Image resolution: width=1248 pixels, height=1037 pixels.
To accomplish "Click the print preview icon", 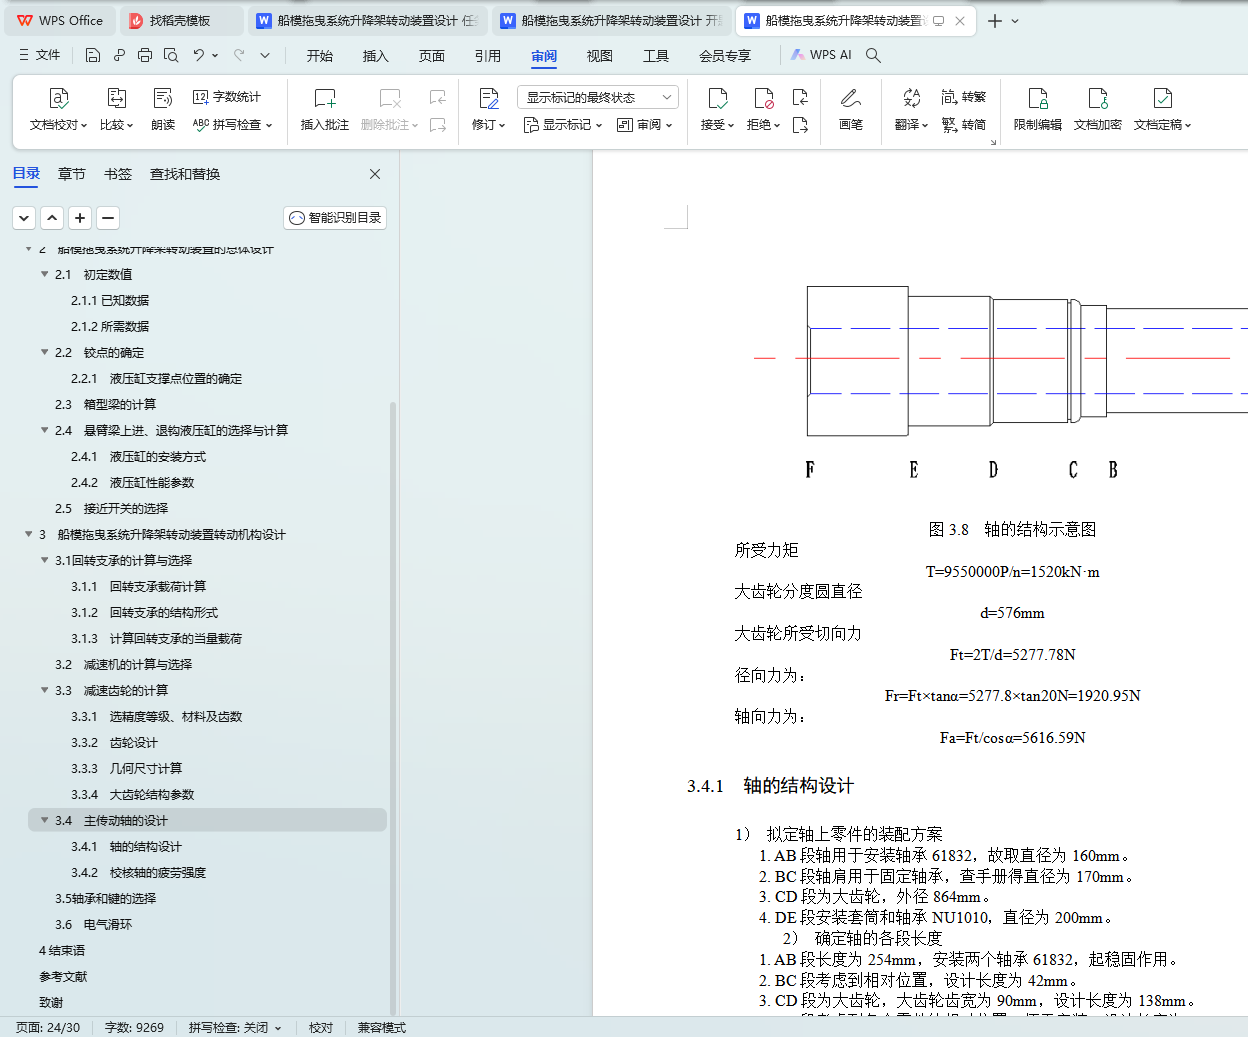I will coord(171,55).
